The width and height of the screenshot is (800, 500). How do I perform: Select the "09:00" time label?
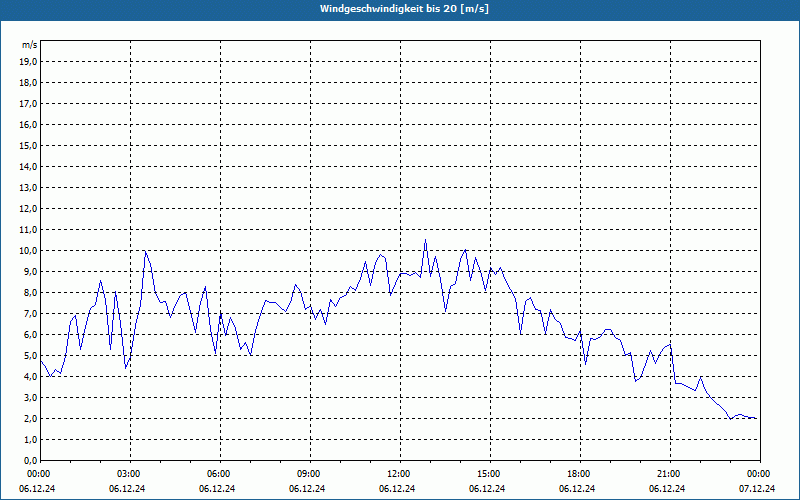click(x=308, y=474)
